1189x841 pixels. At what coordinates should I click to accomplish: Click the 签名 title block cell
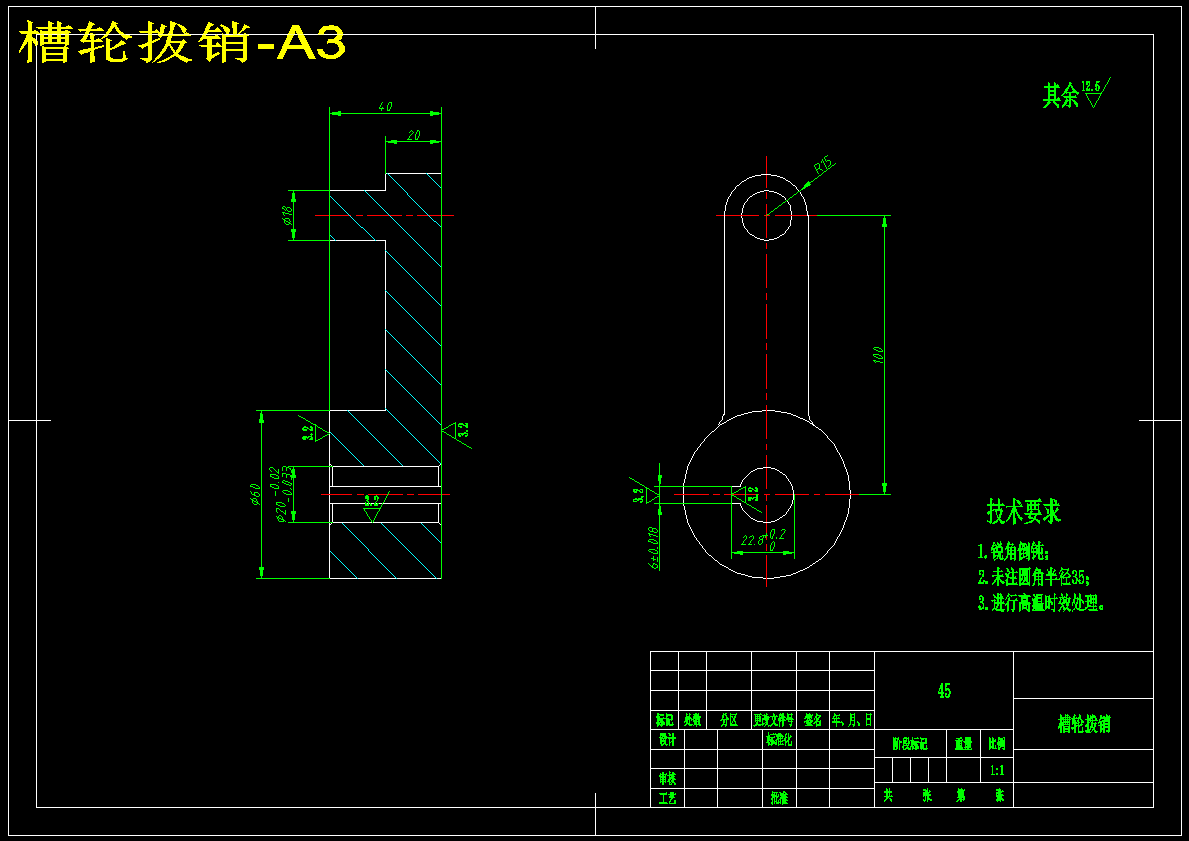tap(813, 720)
